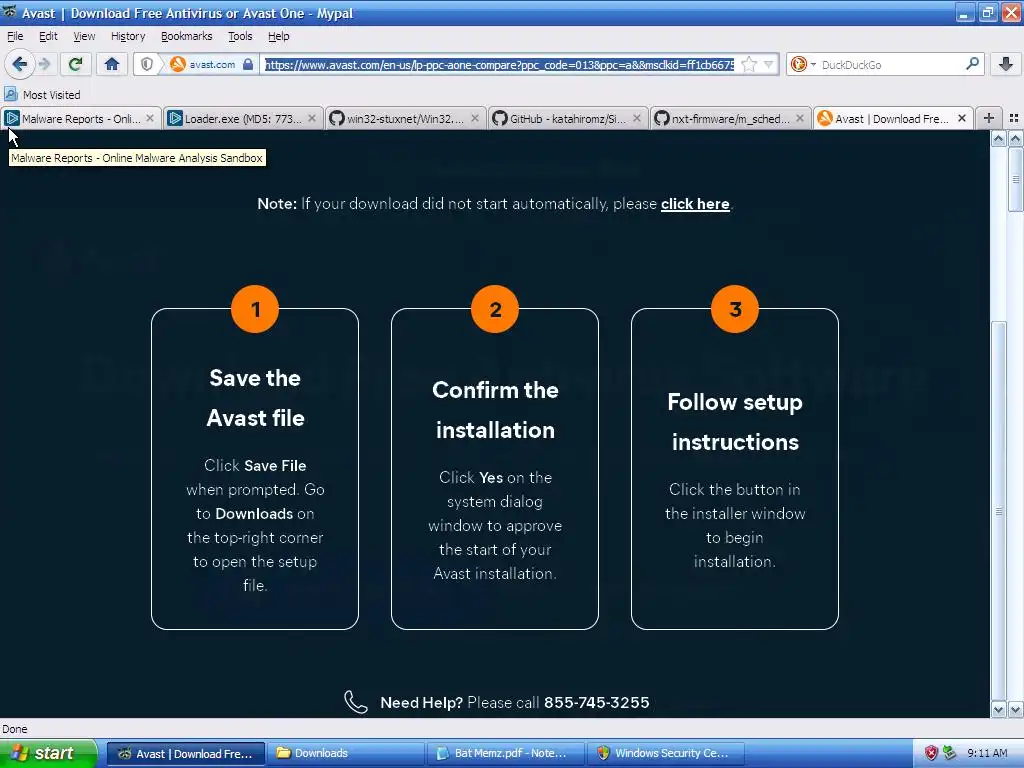Open Windows Security Center taskbar button
The height and width of the screenshot is (768, 1024).
[x=665, y=754]
